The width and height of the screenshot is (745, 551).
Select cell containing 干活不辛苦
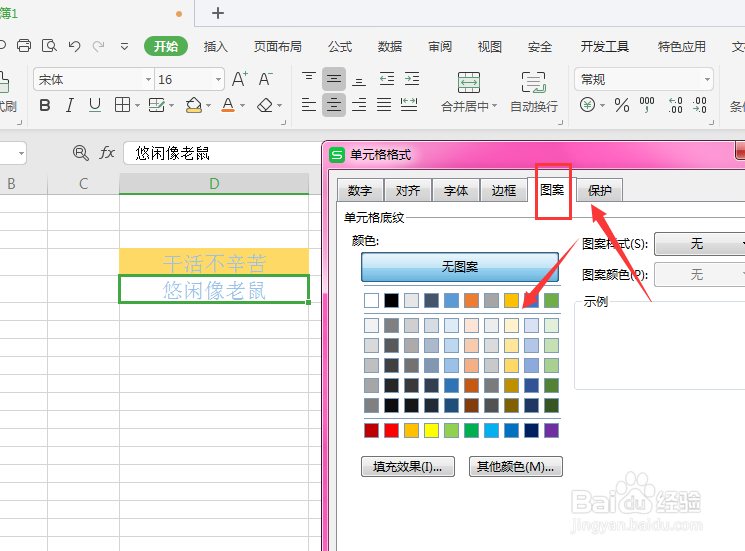[x=214, y=261]
